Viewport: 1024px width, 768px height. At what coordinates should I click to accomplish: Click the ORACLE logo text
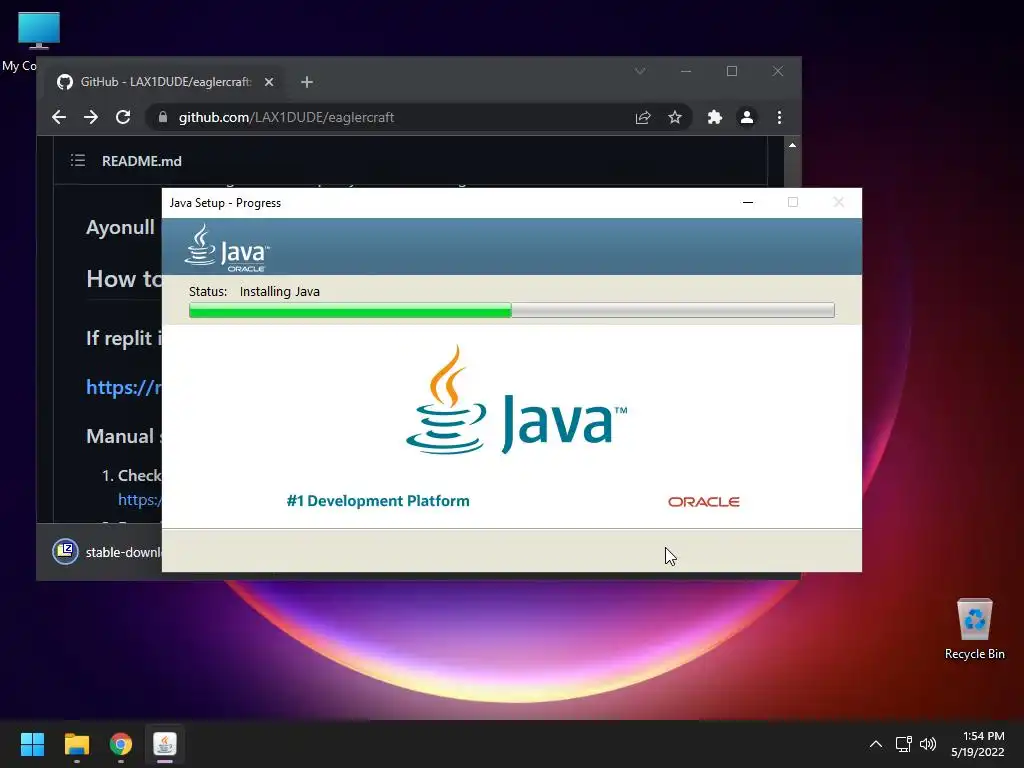(x=703, y=502)
